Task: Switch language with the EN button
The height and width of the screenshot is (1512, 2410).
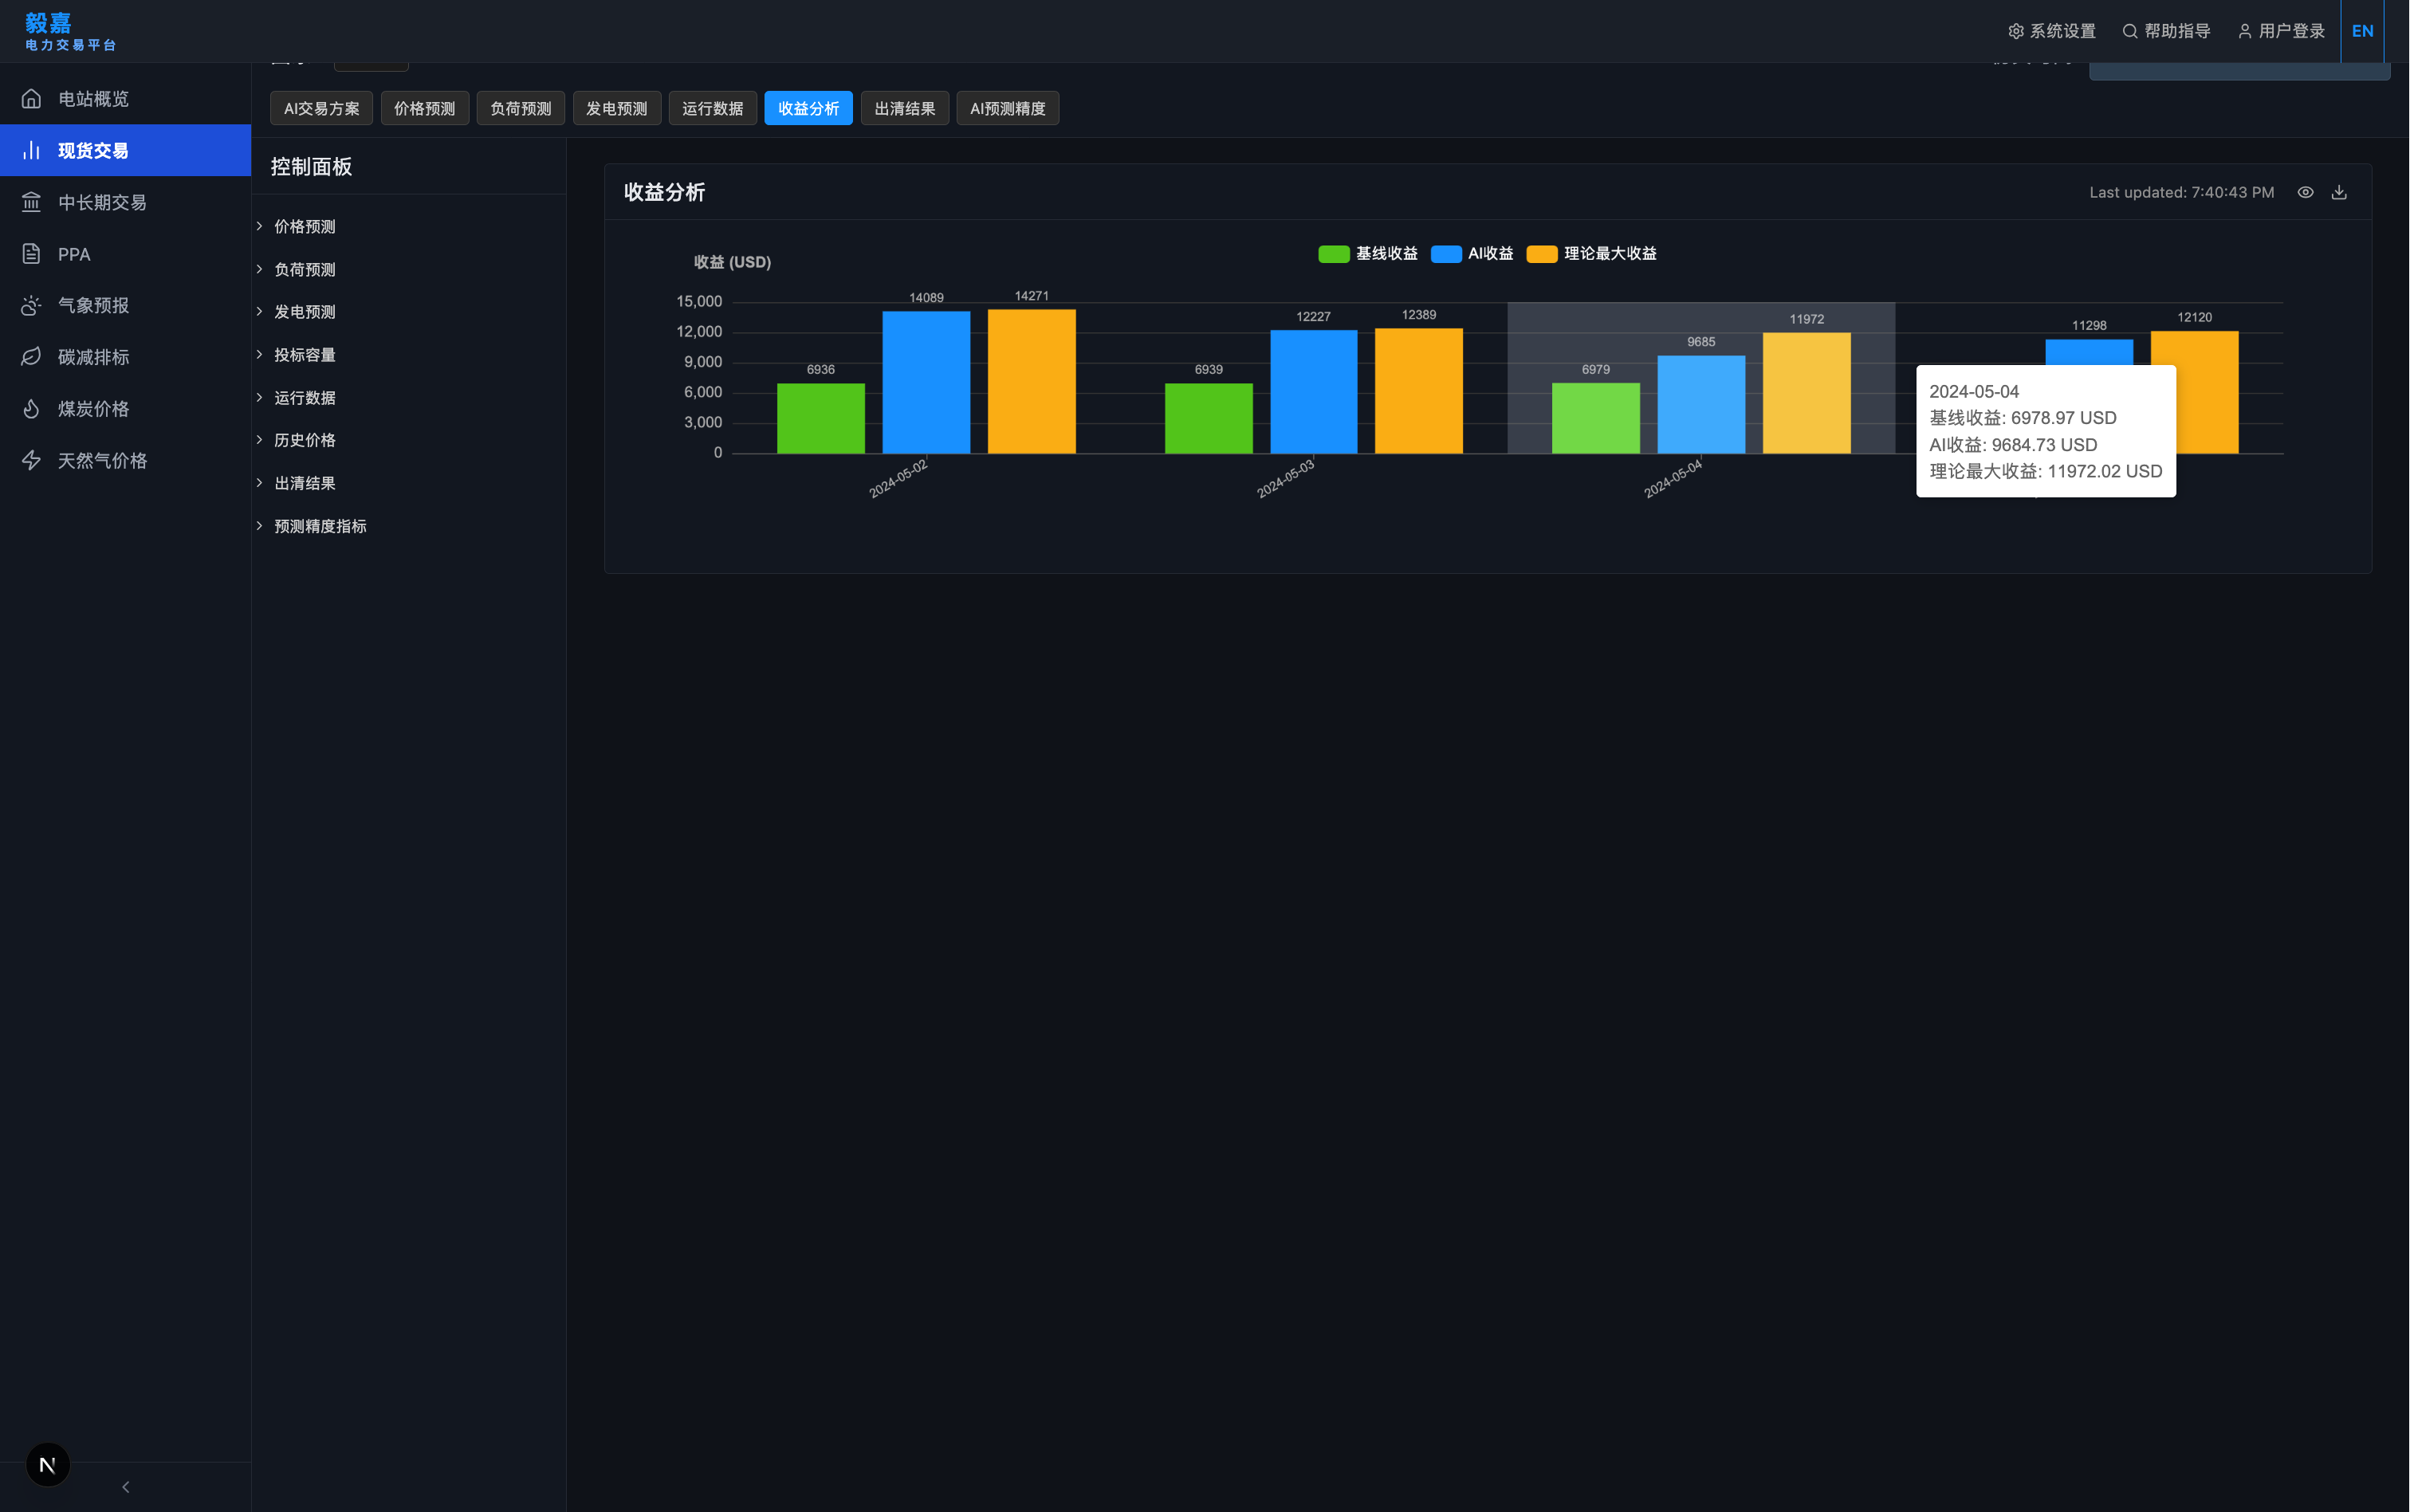Action: pyautogui.click(x=2362, y=31)
